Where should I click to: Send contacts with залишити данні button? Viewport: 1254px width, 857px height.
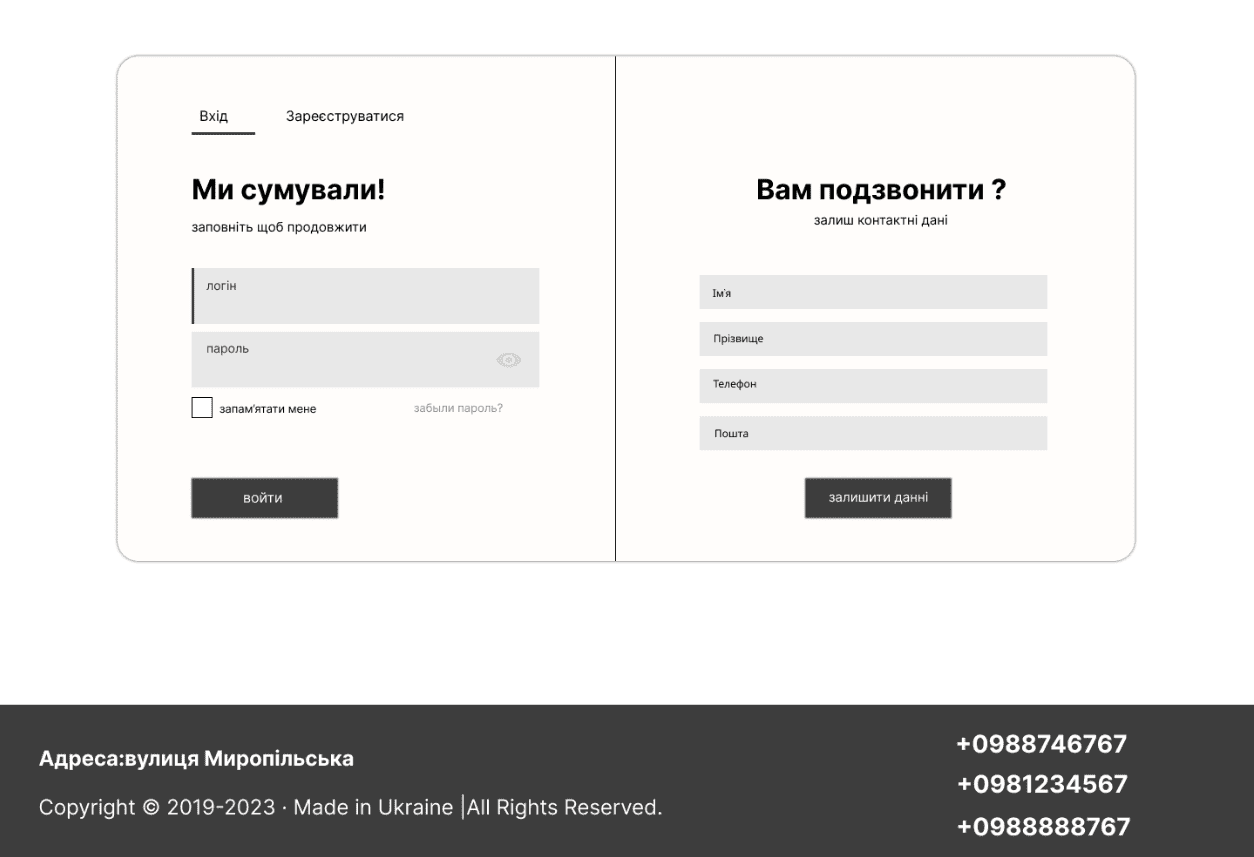[x=878, y=498]
